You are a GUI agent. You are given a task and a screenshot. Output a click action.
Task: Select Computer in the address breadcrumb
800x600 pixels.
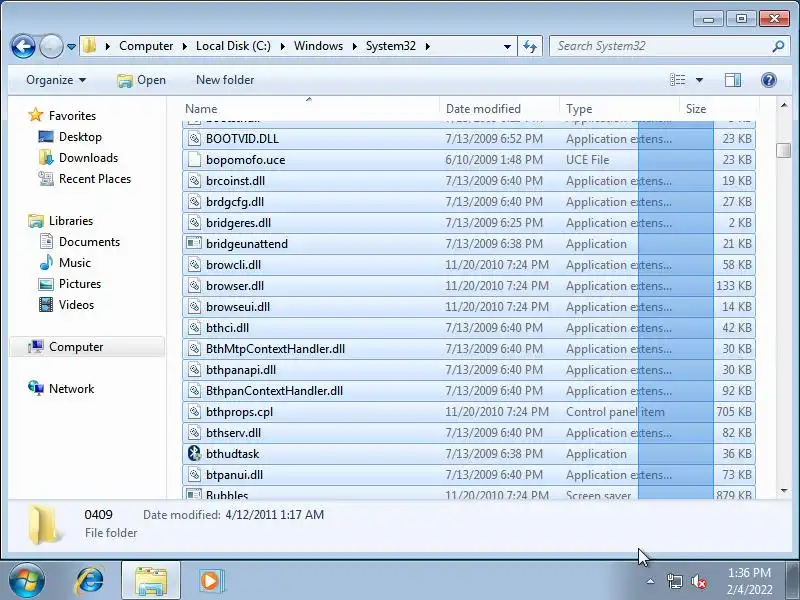click(146, 46)
